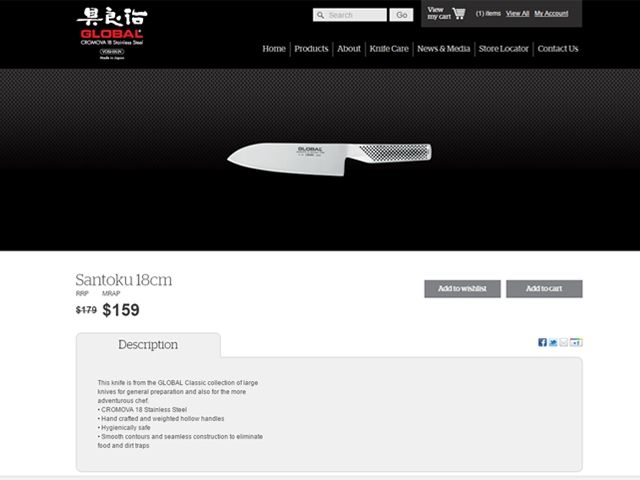Email this product using envelope icon

click(564, 342)
